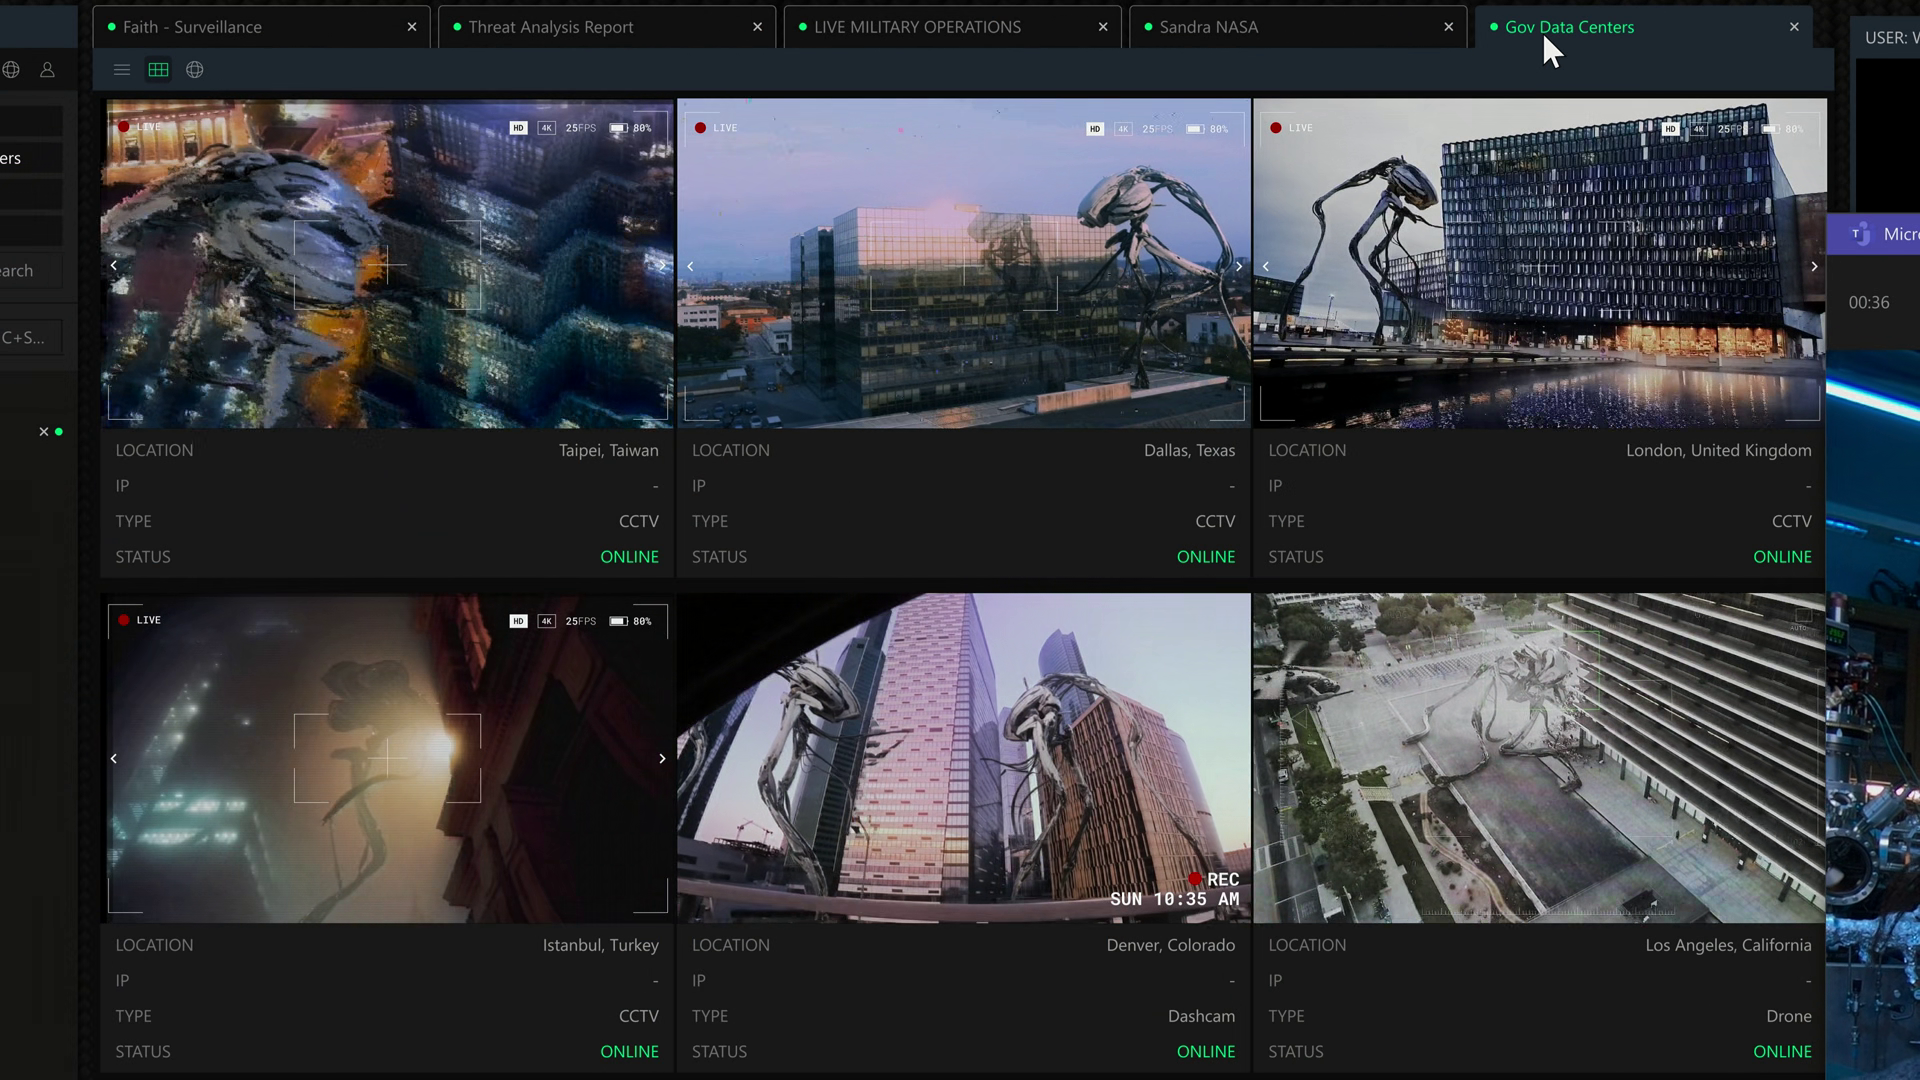Close the Threat Analysis Report tab
The width and height of the screenshot is (1920, 1080).
[757, 27]
